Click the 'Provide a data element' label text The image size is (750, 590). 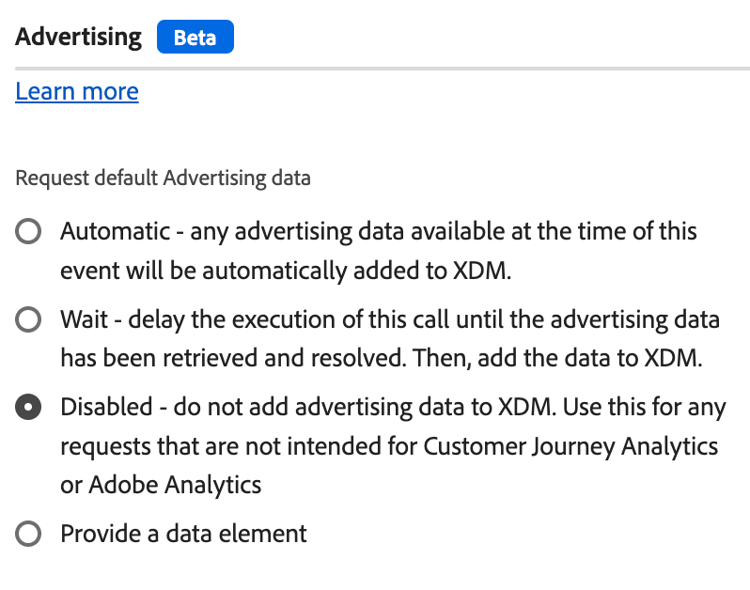point(184,534)
